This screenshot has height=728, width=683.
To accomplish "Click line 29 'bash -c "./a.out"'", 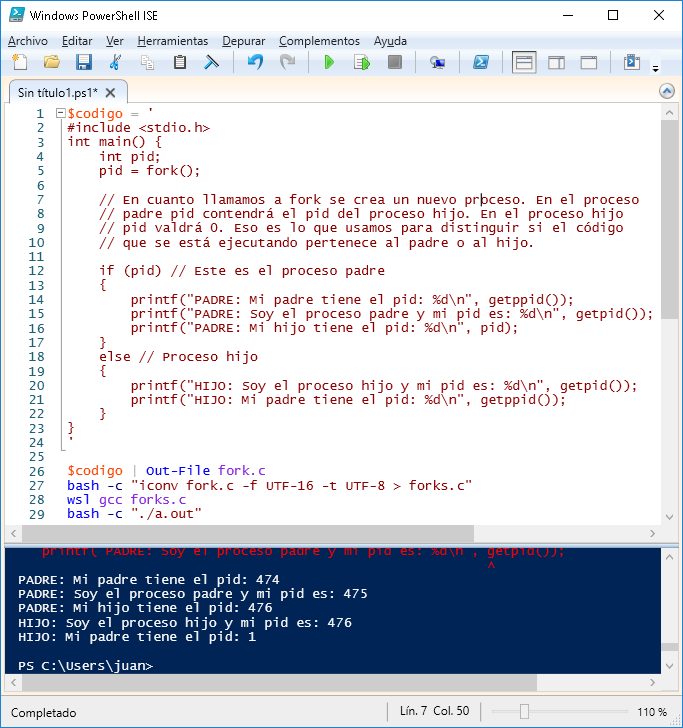I will [x=134, y=514].
